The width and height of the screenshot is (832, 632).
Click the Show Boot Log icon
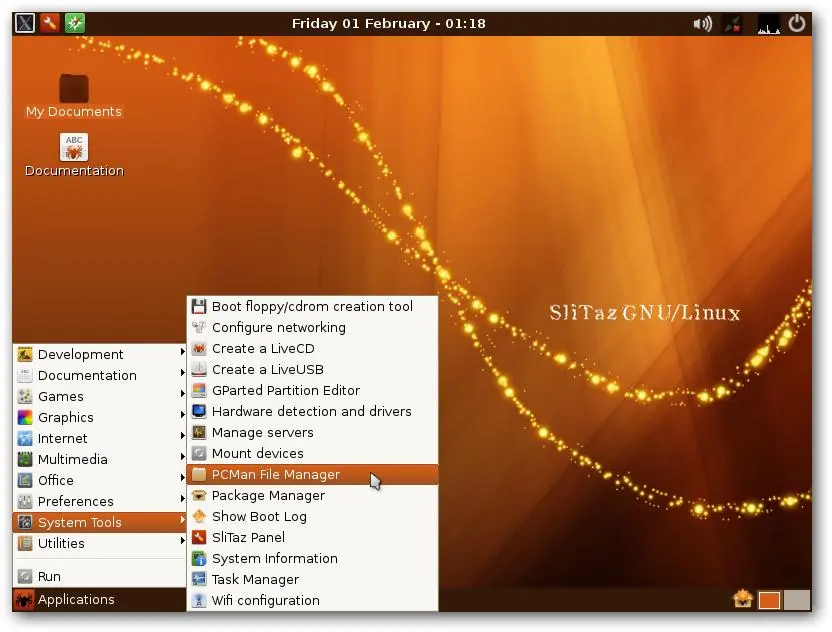(x=199, y=516)
